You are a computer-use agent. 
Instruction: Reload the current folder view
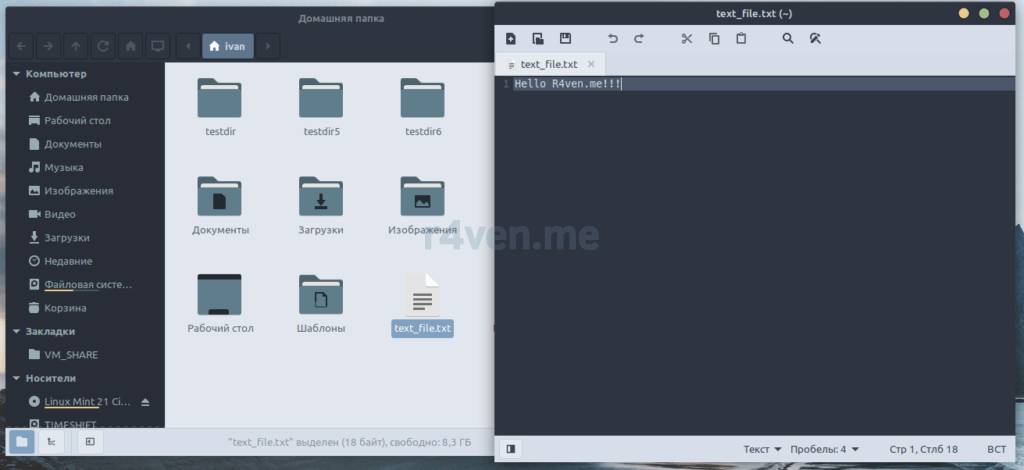103,46
